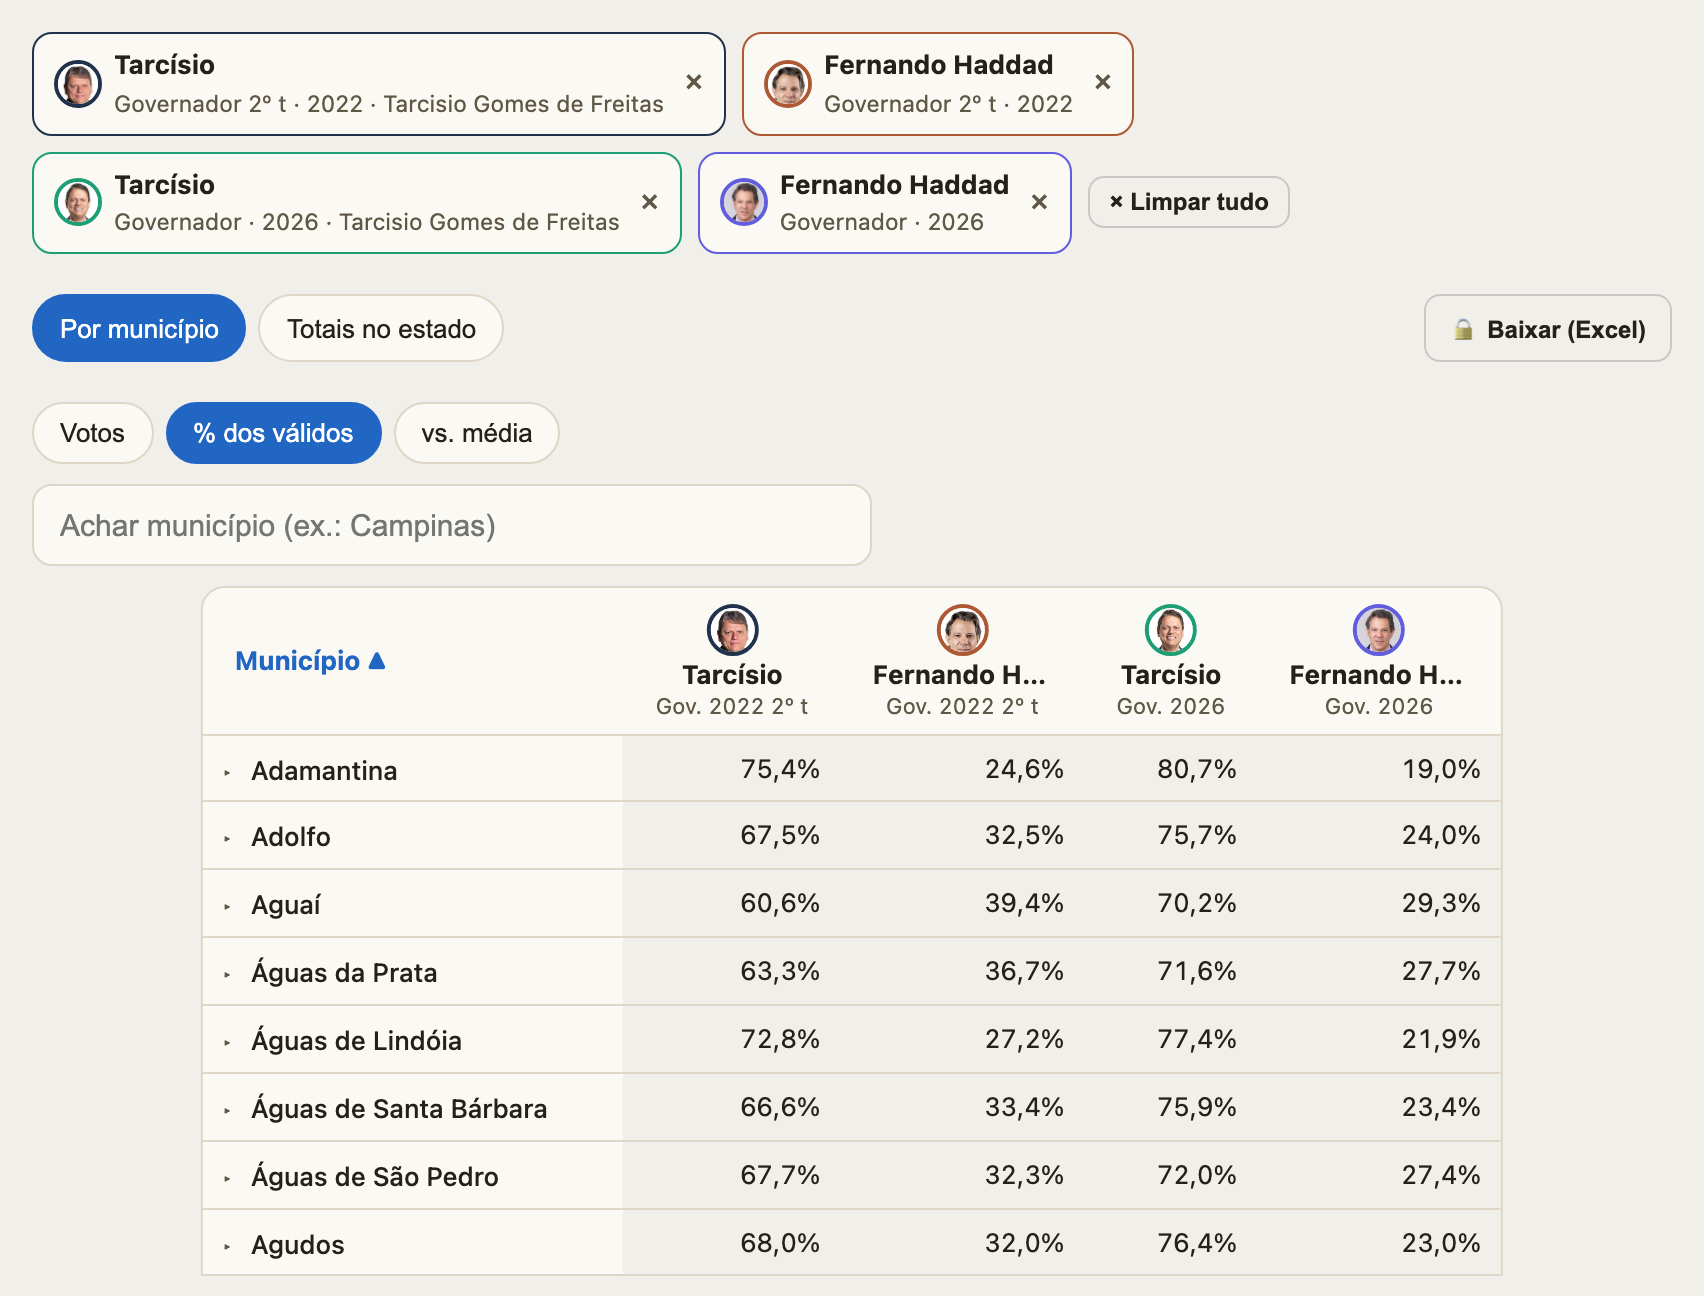Click Fernando H... Gov. 2026 column avatar
This screenshot has width=1704, height=1296.
(x=1378, y=630)
